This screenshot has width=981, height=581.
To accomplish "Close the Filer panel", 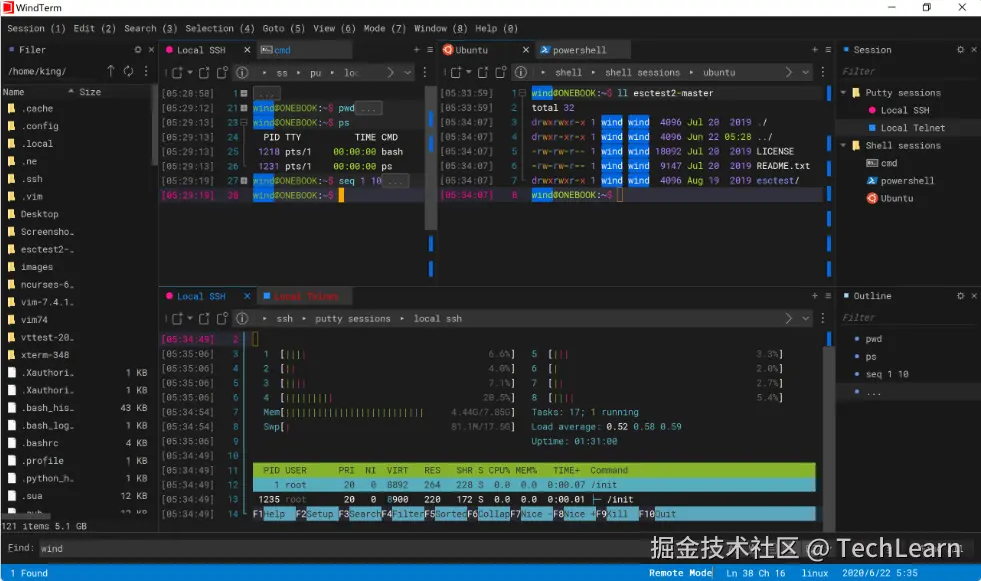I will point(151,49).
